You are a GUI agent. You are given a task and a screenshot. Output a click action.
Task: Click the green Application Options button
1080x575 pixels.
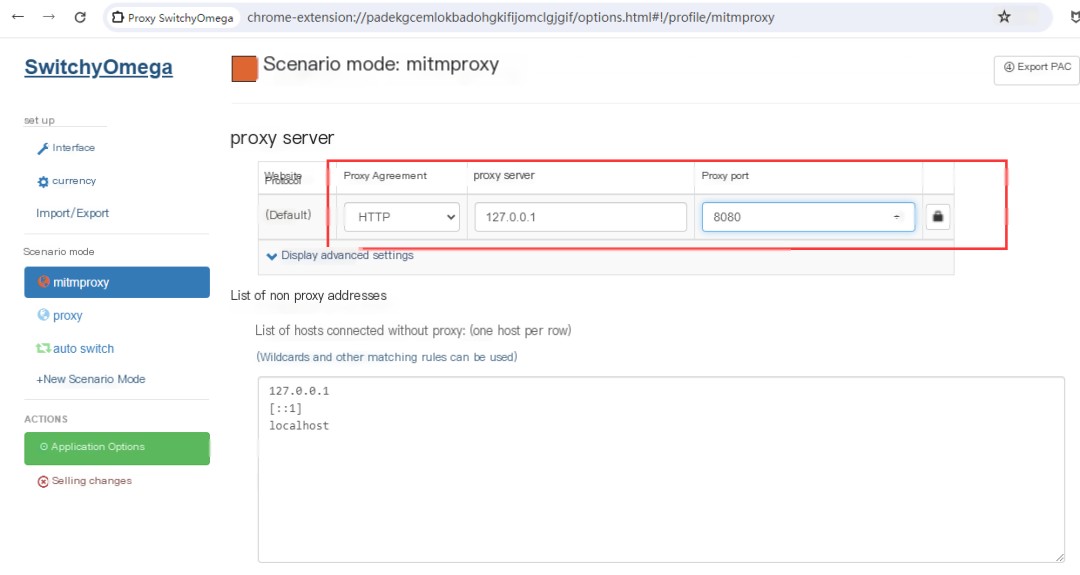coord(117,448)
